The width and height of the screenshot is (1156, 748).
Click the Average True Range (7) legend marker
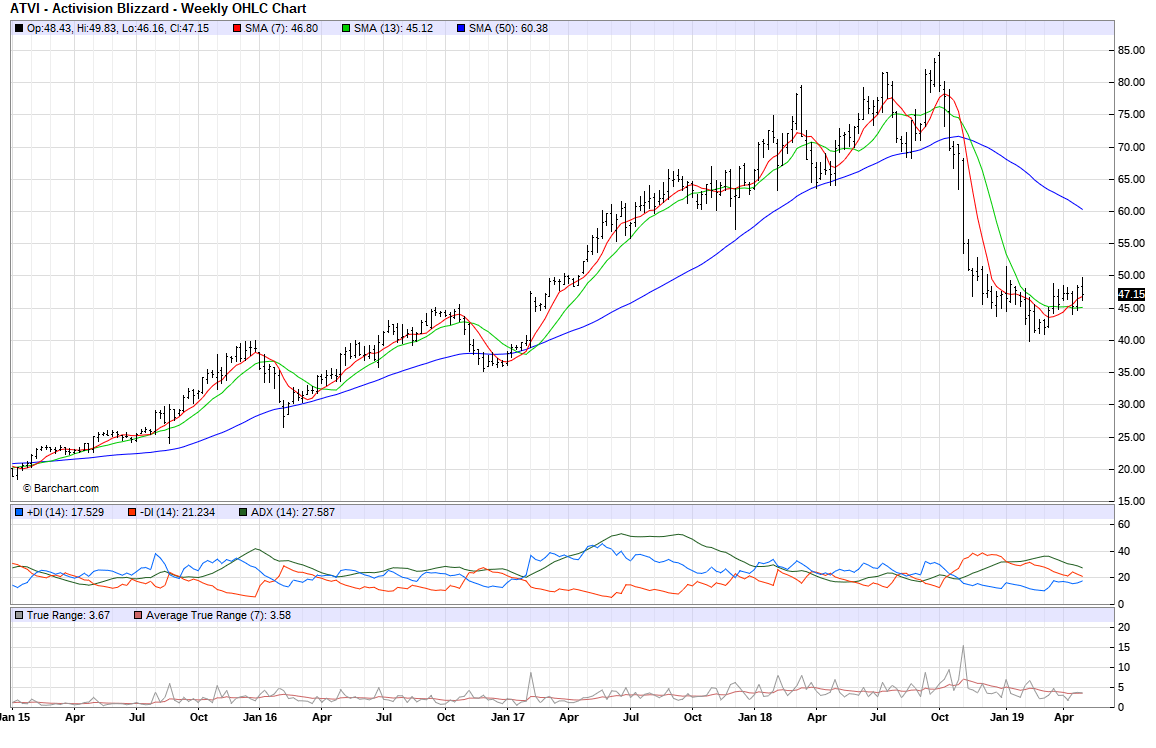[138, 614]
